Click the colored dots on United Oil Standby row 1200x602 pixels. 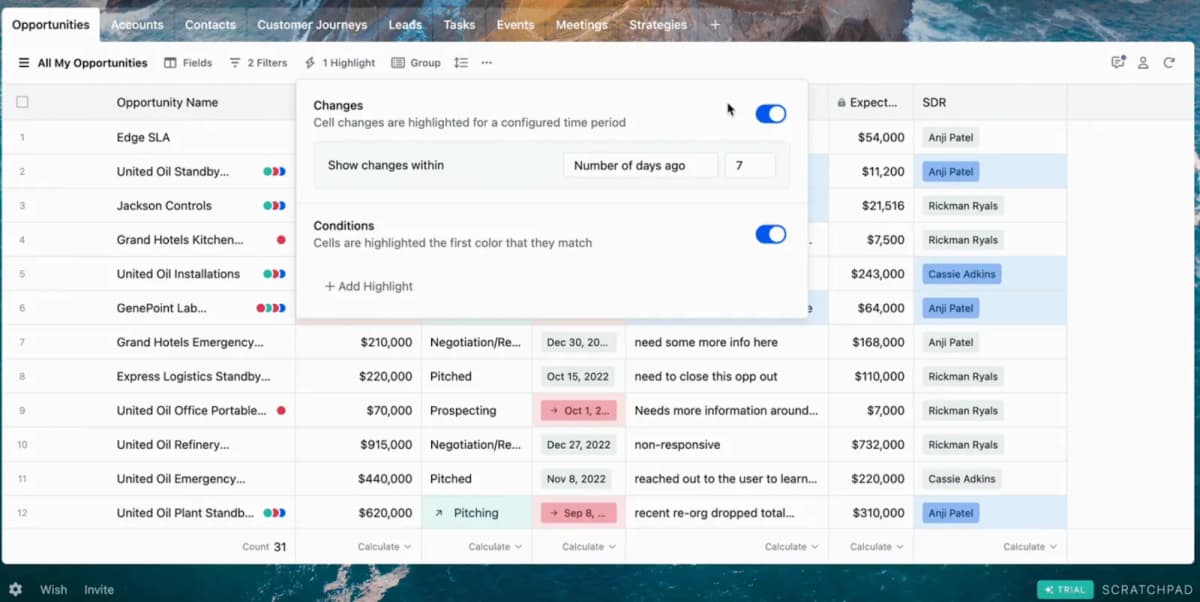click(275, 172)
